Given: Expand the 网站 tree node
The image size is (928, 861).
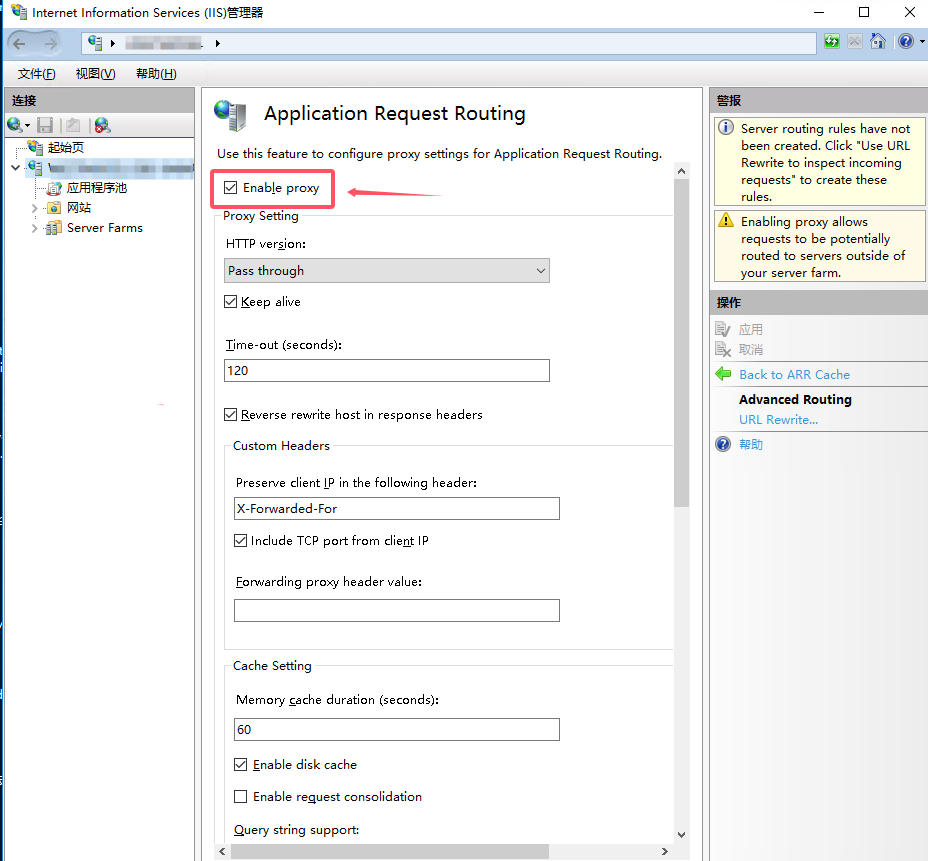Looking at the screenshot, I should click(x=34, y=207).
